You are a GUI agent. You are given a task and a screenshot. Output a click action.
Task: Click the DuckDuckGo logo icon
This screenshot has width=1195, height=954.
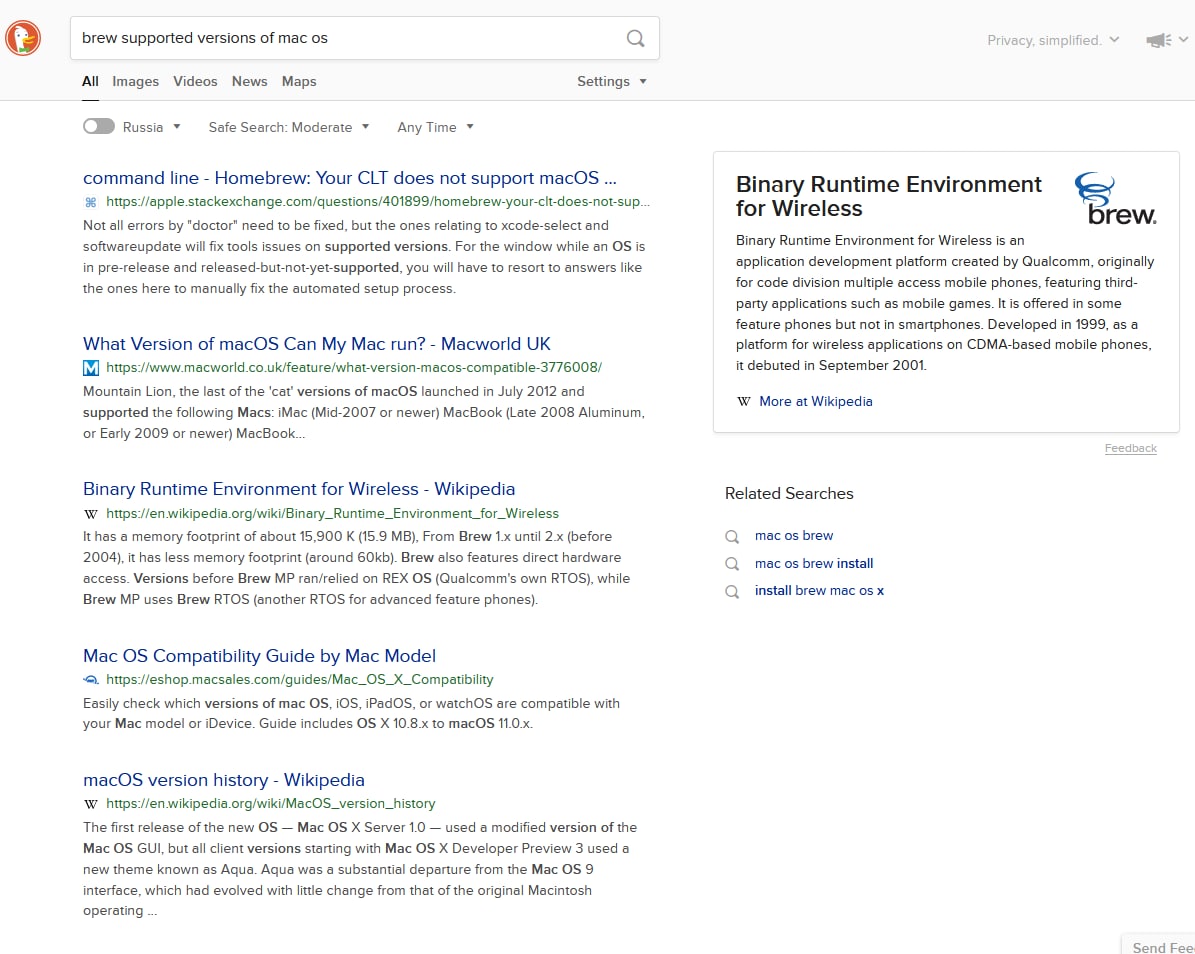point(23,39)
